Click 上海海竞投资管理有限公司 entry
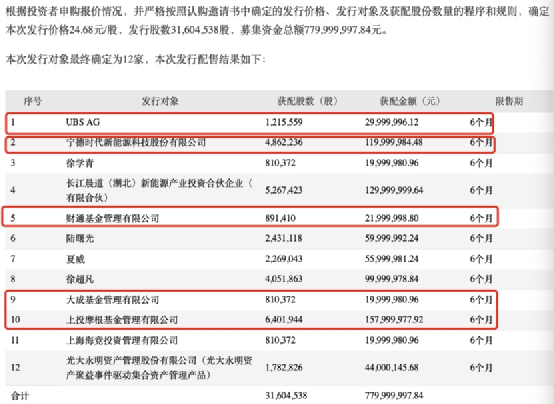554x404 pixels. (122, 340)
